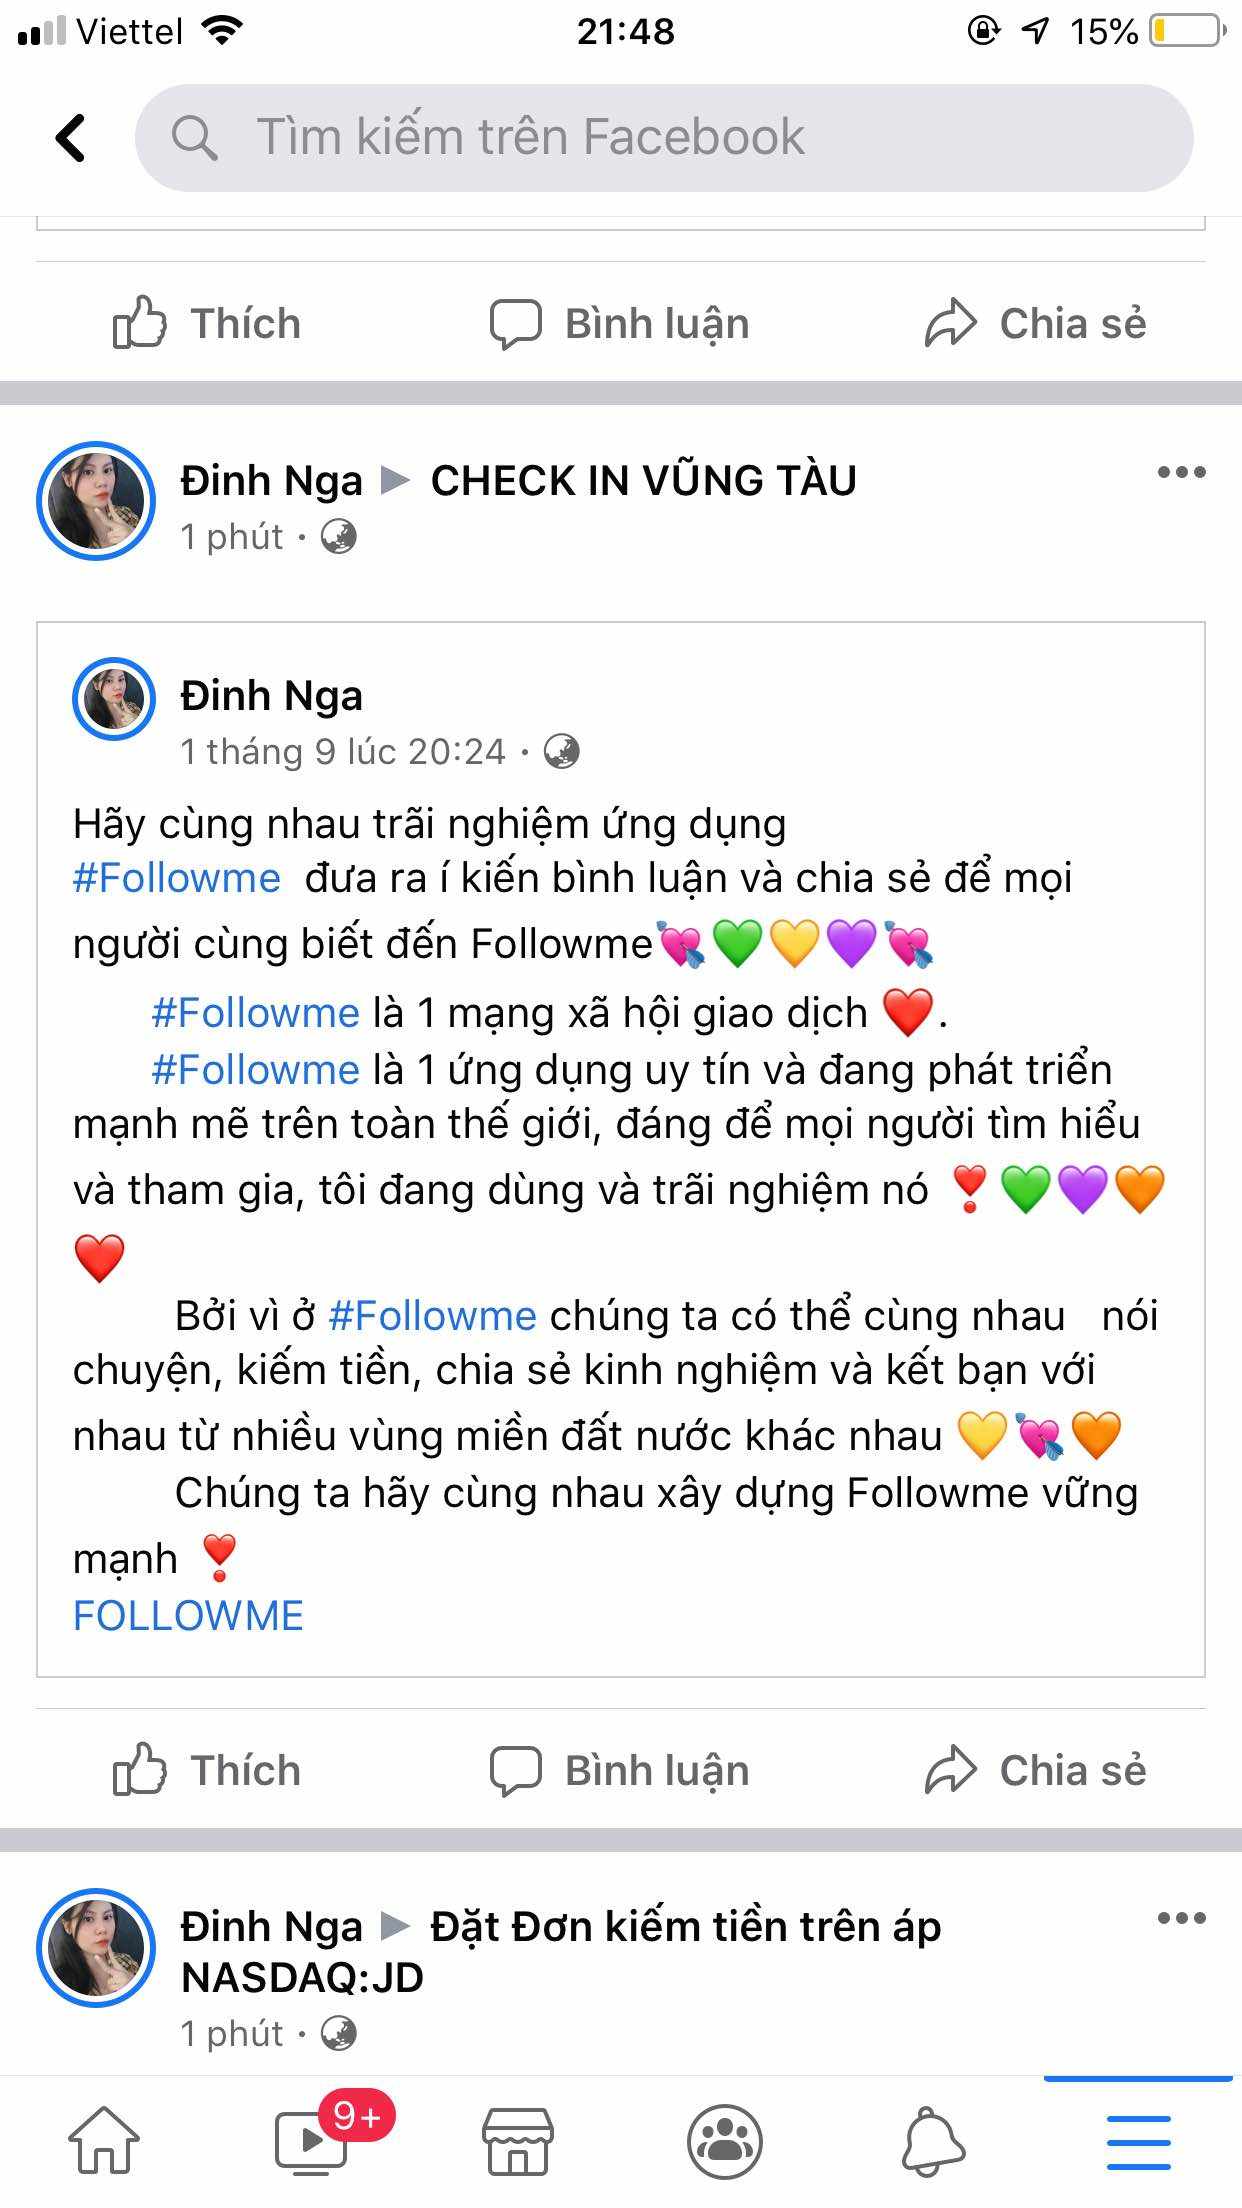
Task: Open Đinh Nga's avatar in the shared post
Action: point(113,698)
